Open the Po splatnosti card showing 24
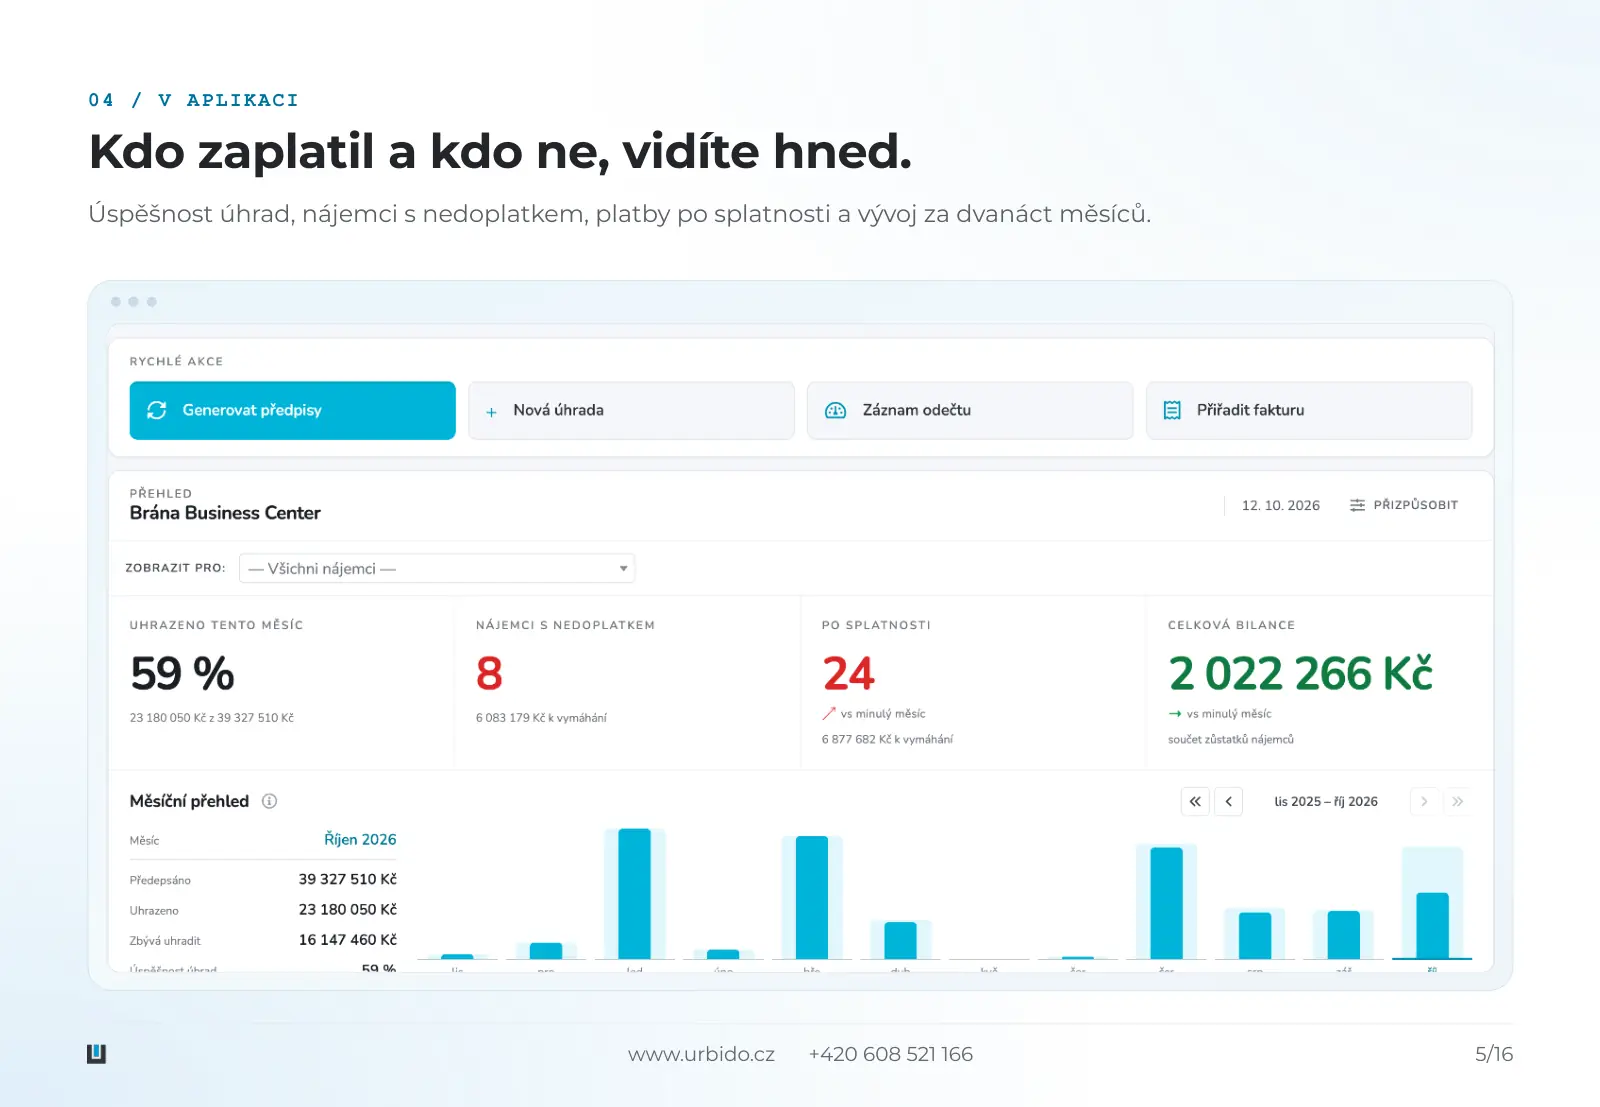Screen dimensions: 1600x1107 (973, 682)
